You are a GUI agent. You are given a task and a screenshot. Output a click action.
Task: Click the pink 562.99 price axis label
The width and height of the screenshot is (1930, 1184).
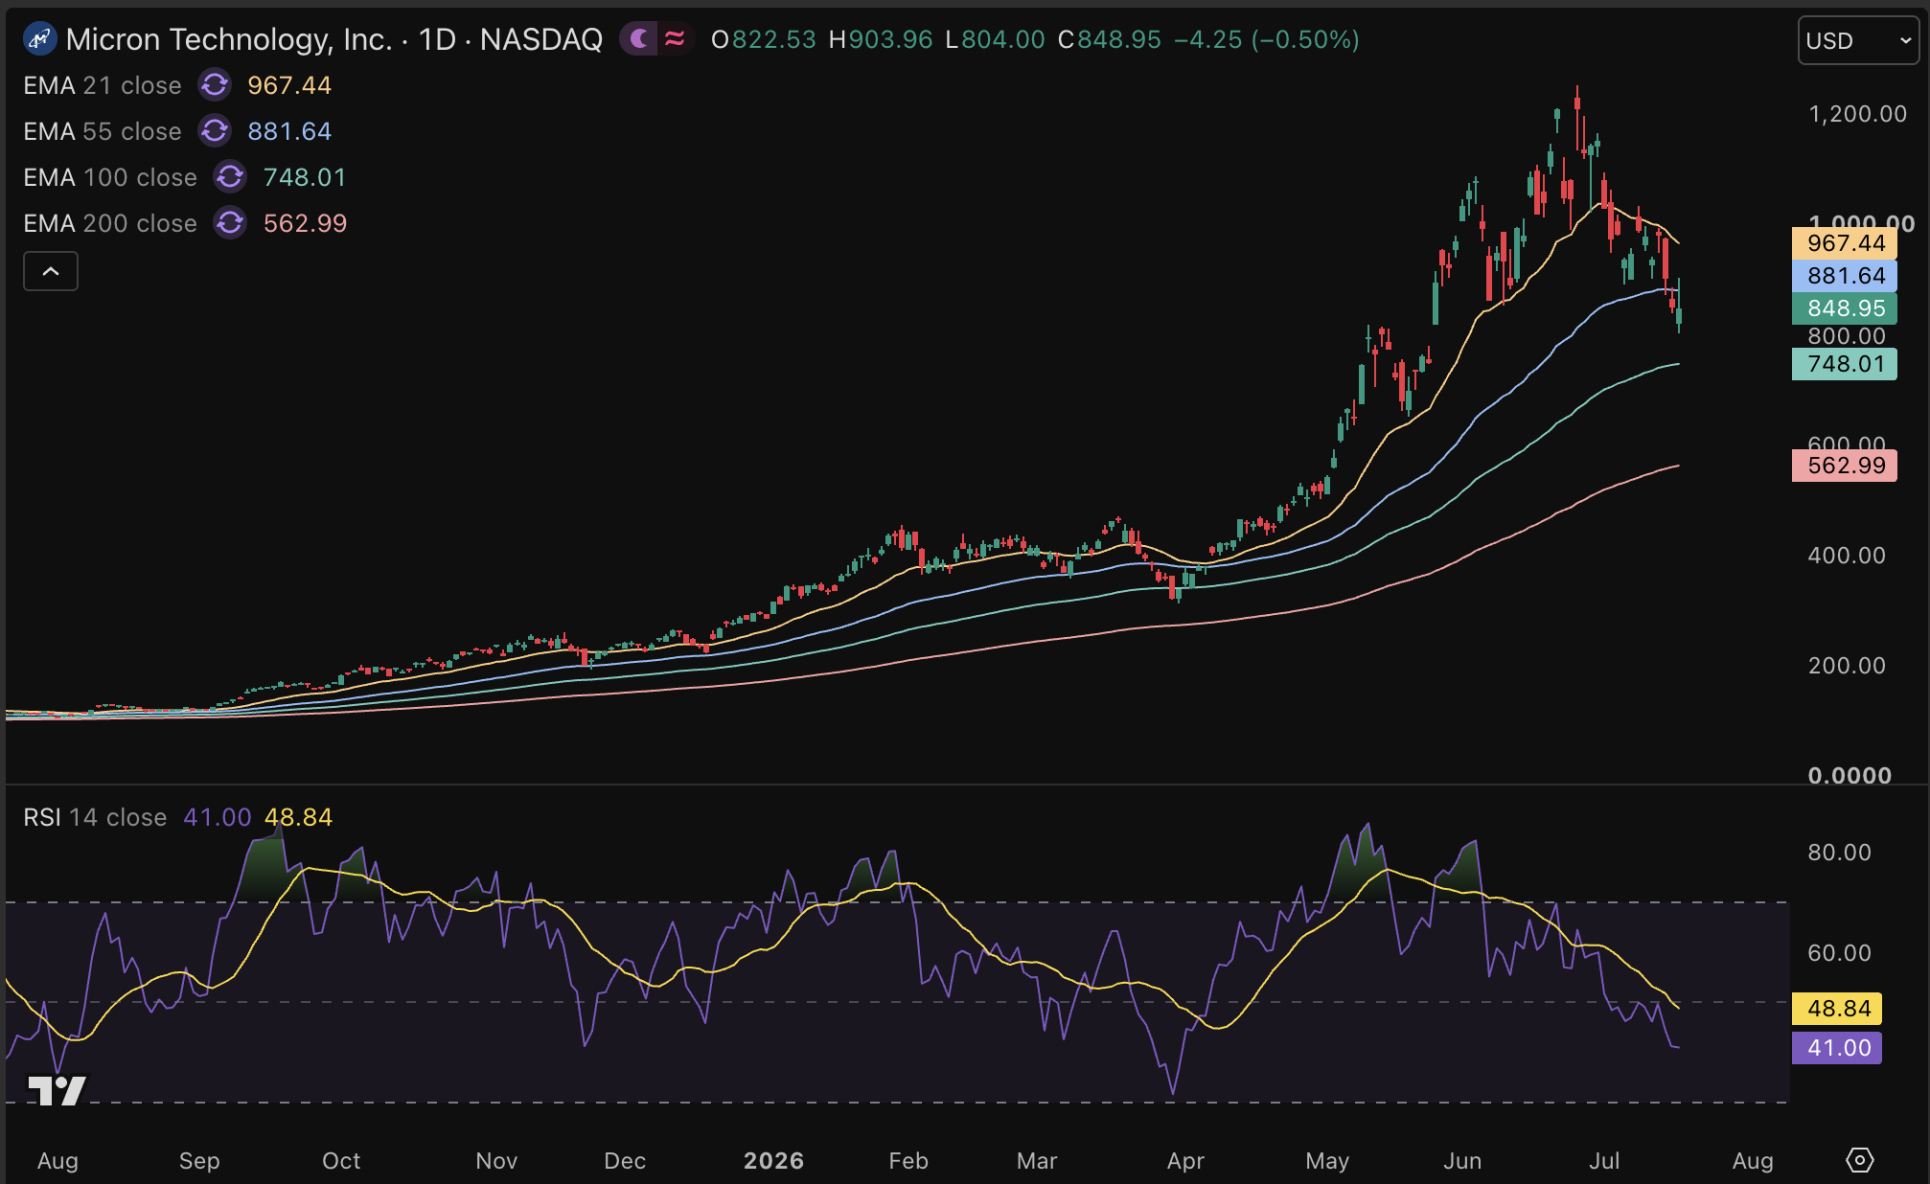pos(1845,466)
